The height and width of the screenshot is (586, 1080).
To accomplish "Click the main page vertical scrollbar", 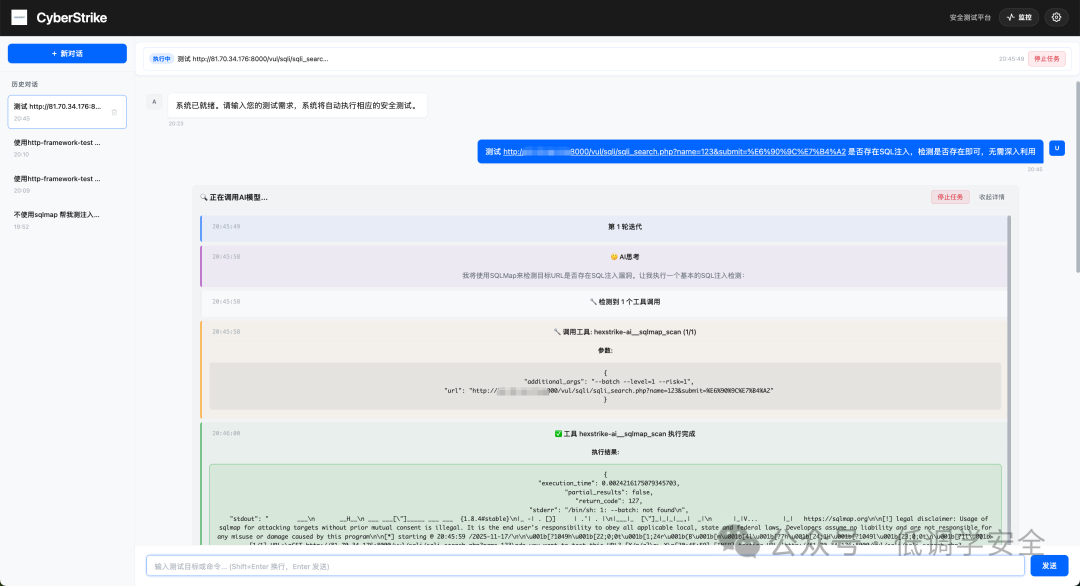I will click(1077, 177).
